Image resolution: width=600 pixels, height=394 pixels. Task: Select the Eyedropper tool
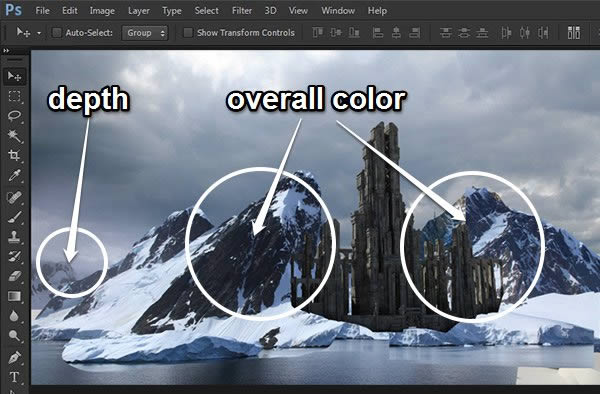click(15, 176)
